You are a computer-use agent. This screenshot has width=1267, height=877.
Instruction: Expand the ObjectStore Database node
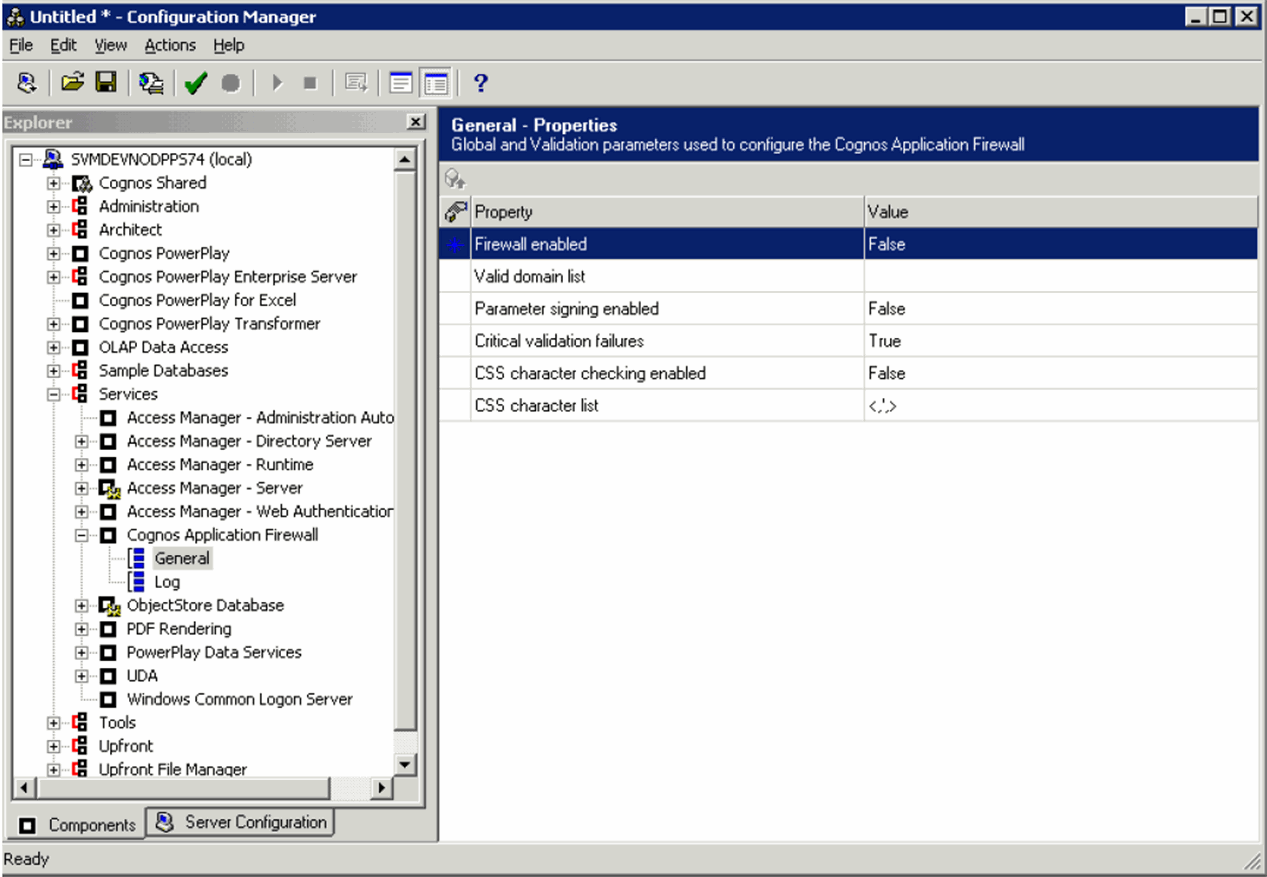[82, 605]
